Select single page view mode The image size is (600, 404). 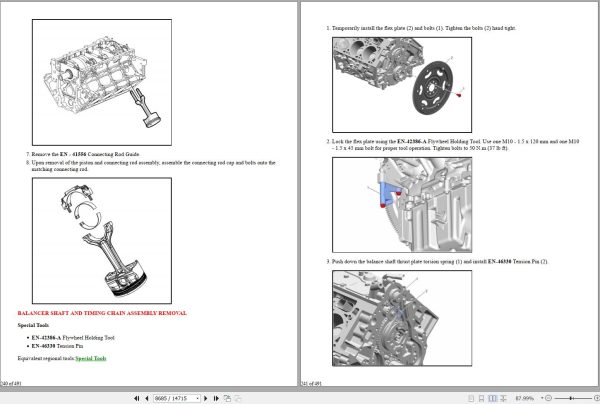(x=471, y=398)
